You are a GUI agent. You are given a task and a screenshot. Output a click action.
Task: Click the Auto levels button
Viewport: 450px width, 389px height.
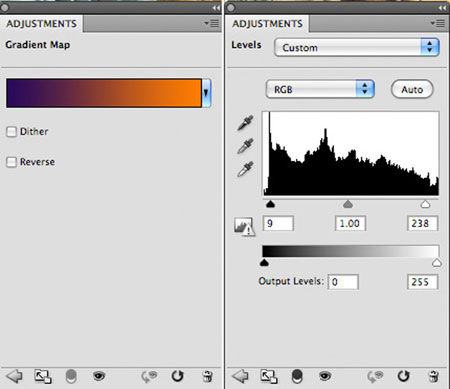412,89
